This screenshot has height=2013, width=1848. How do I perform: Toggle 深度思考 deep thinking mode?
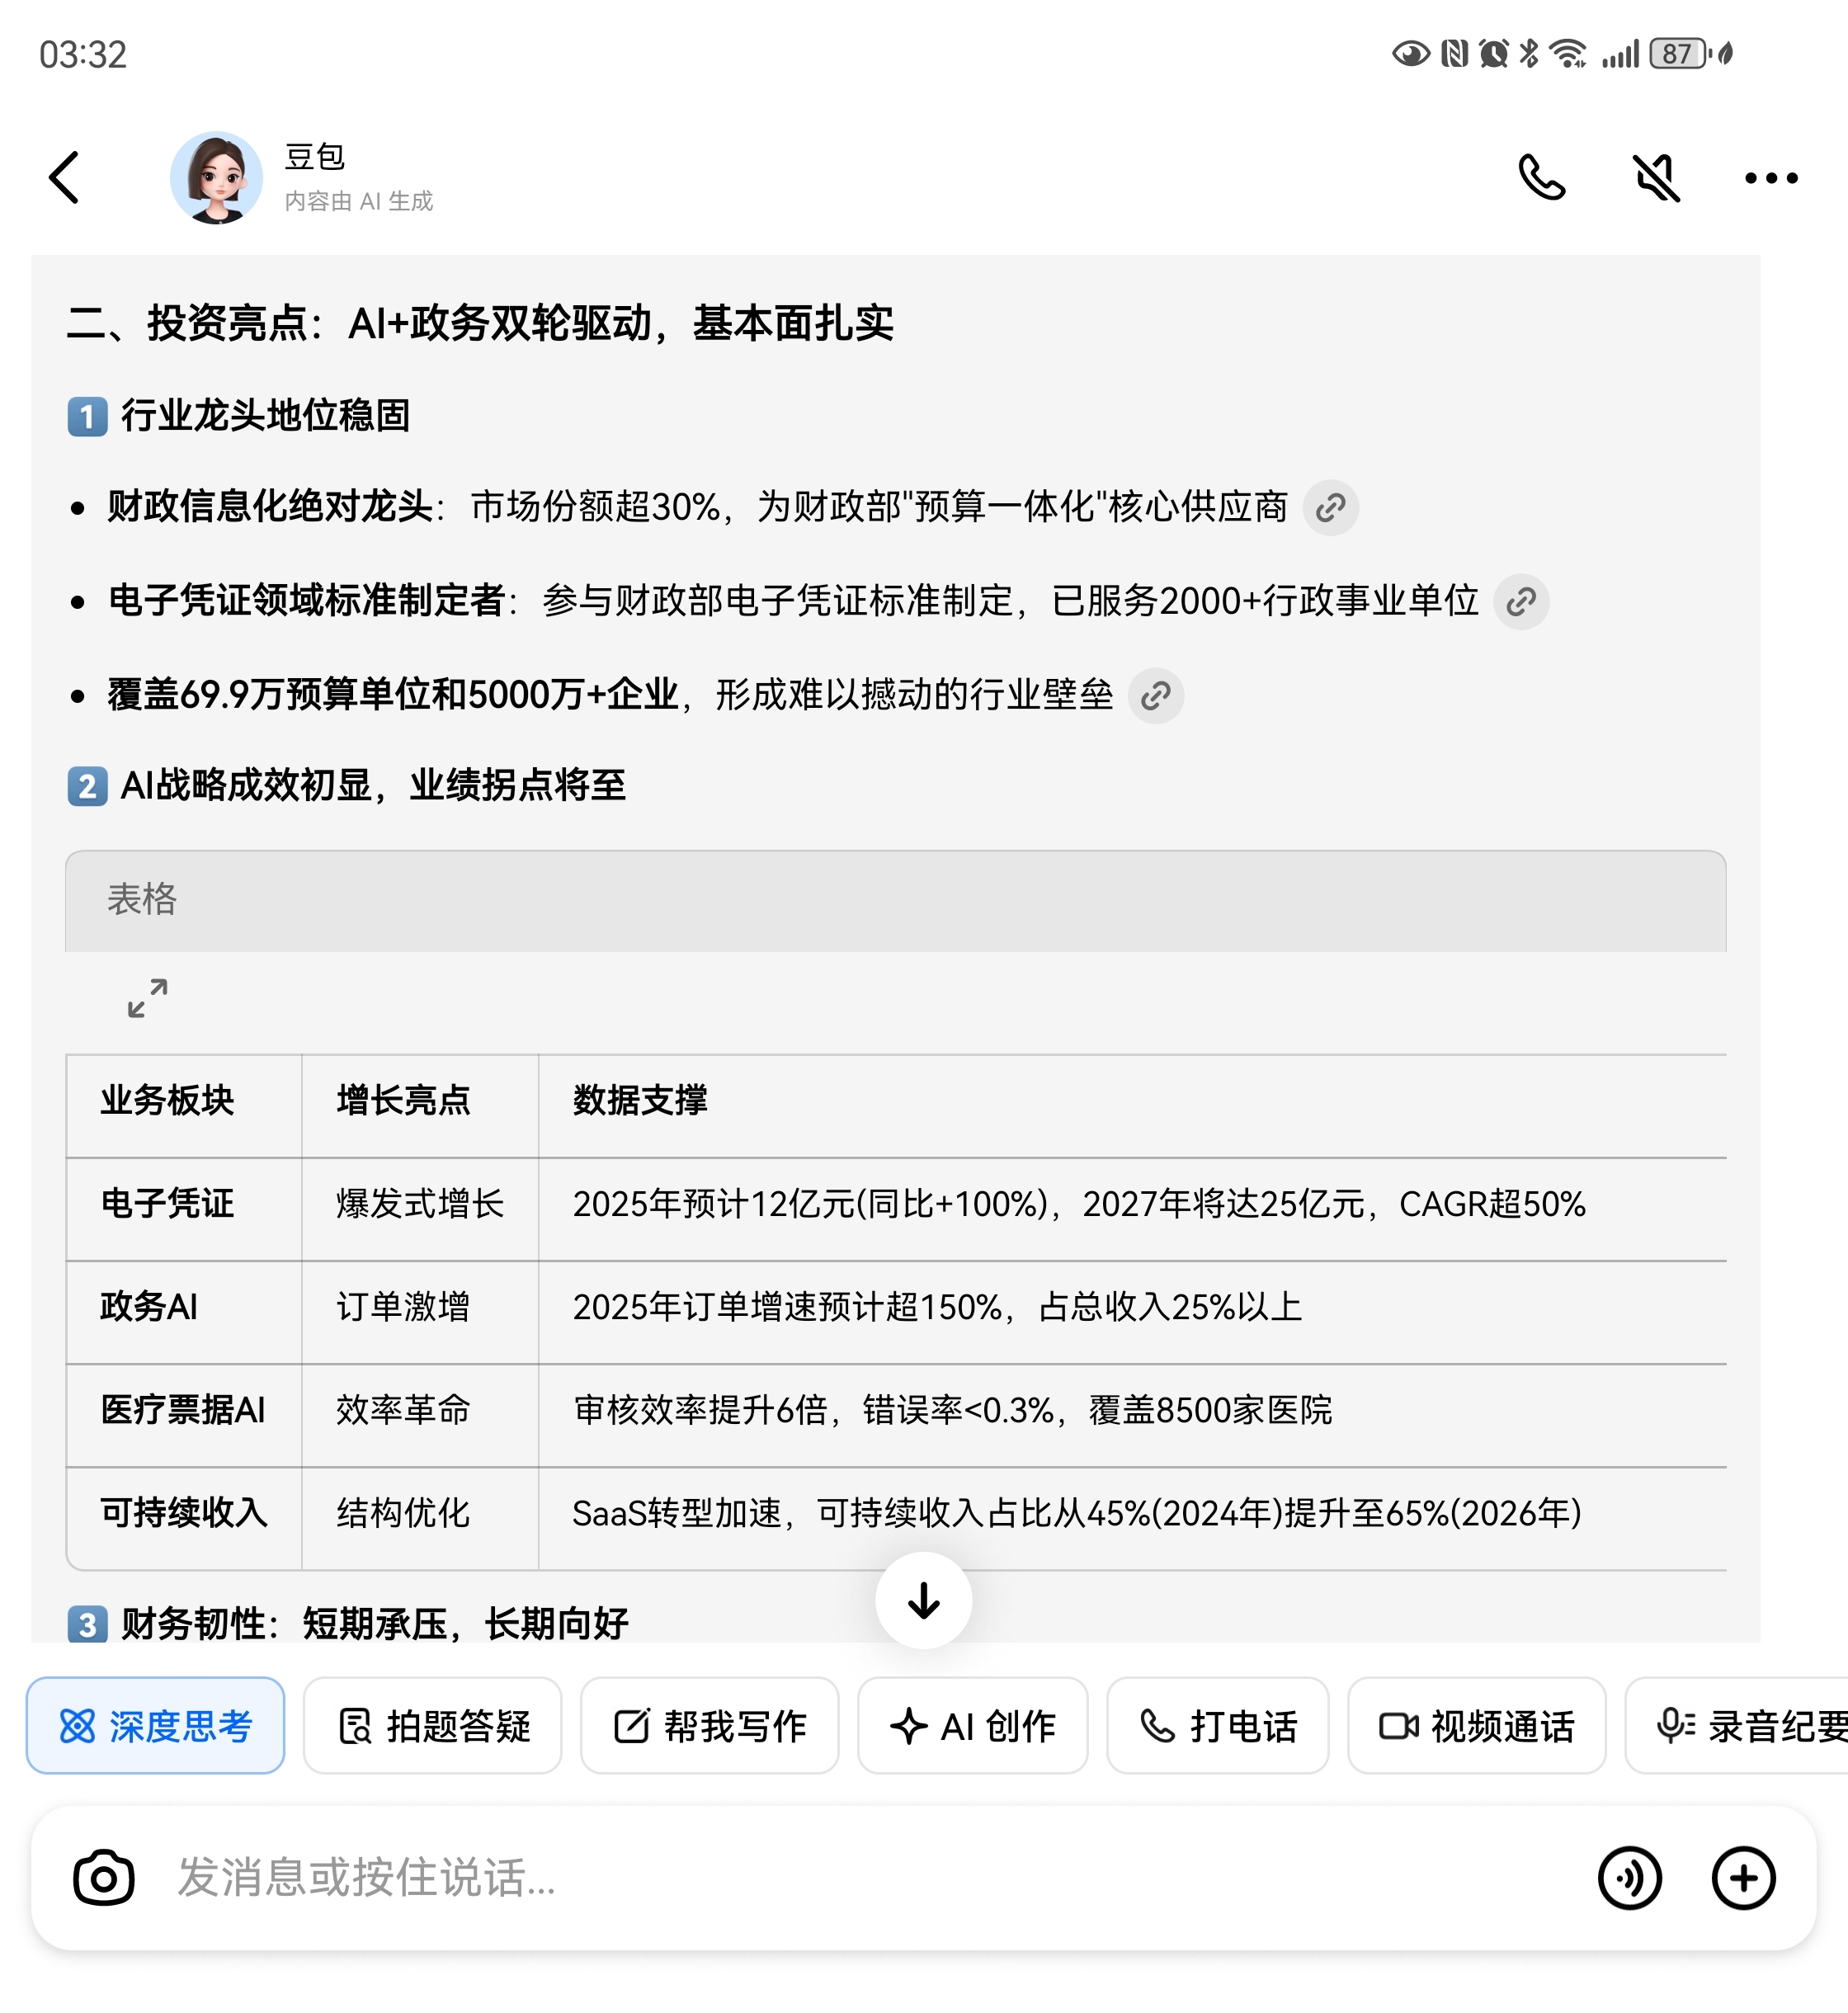pos(156,1726)
